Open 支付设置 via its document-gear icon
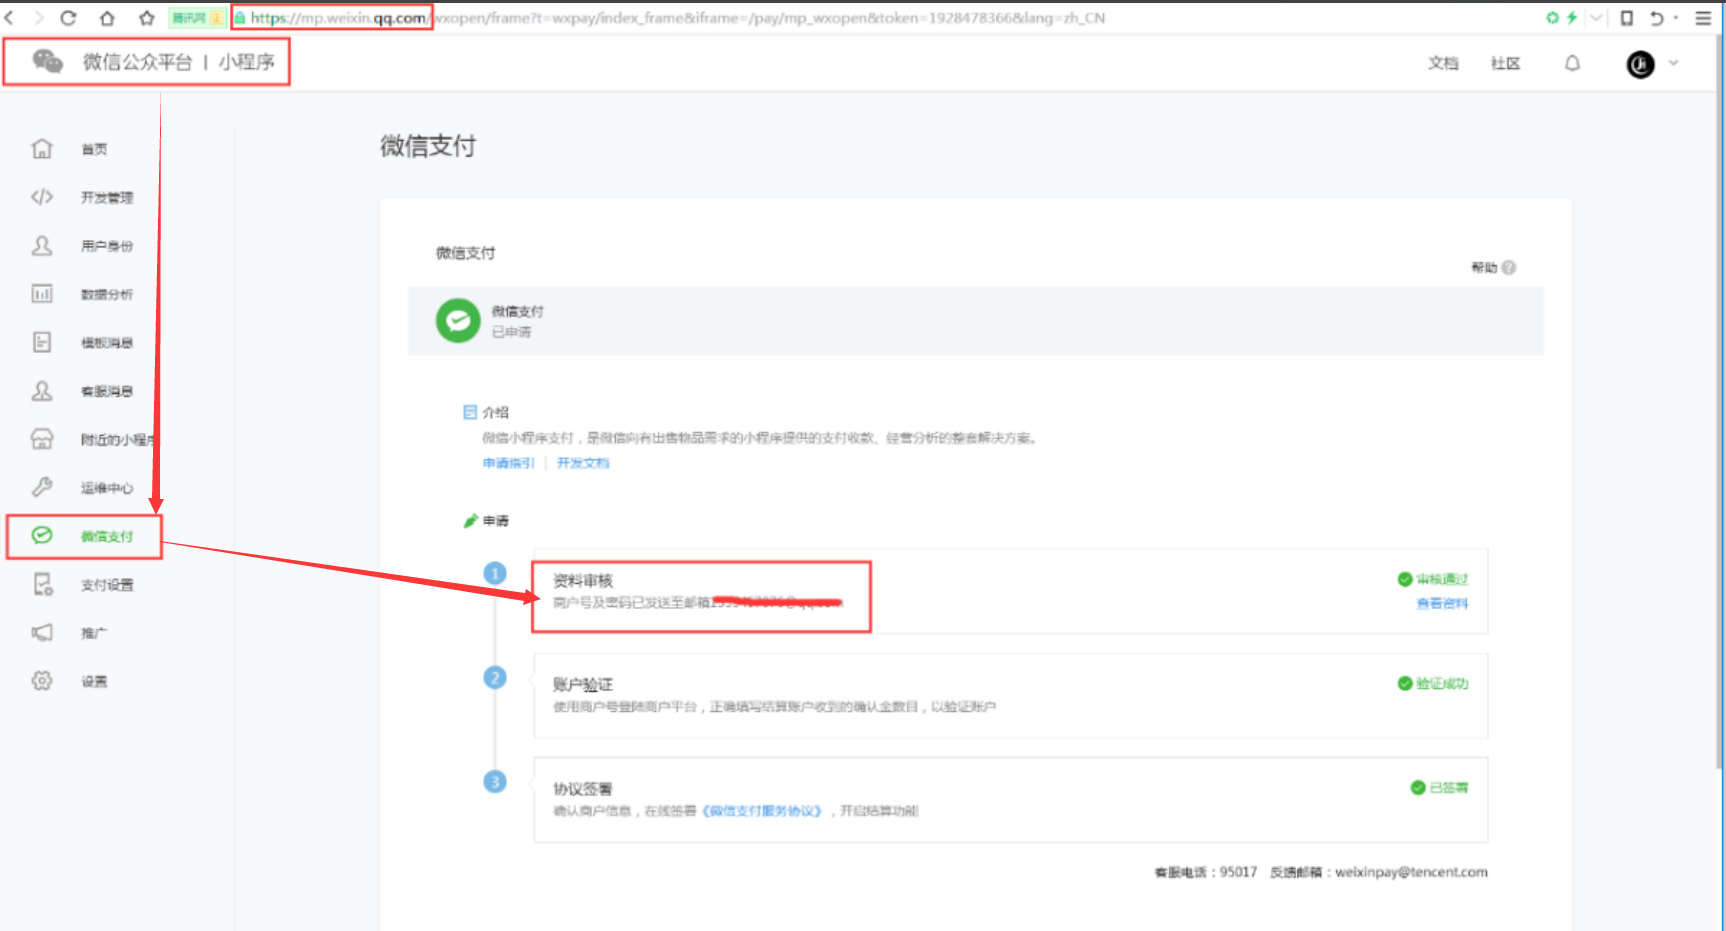 pos(42,584)
